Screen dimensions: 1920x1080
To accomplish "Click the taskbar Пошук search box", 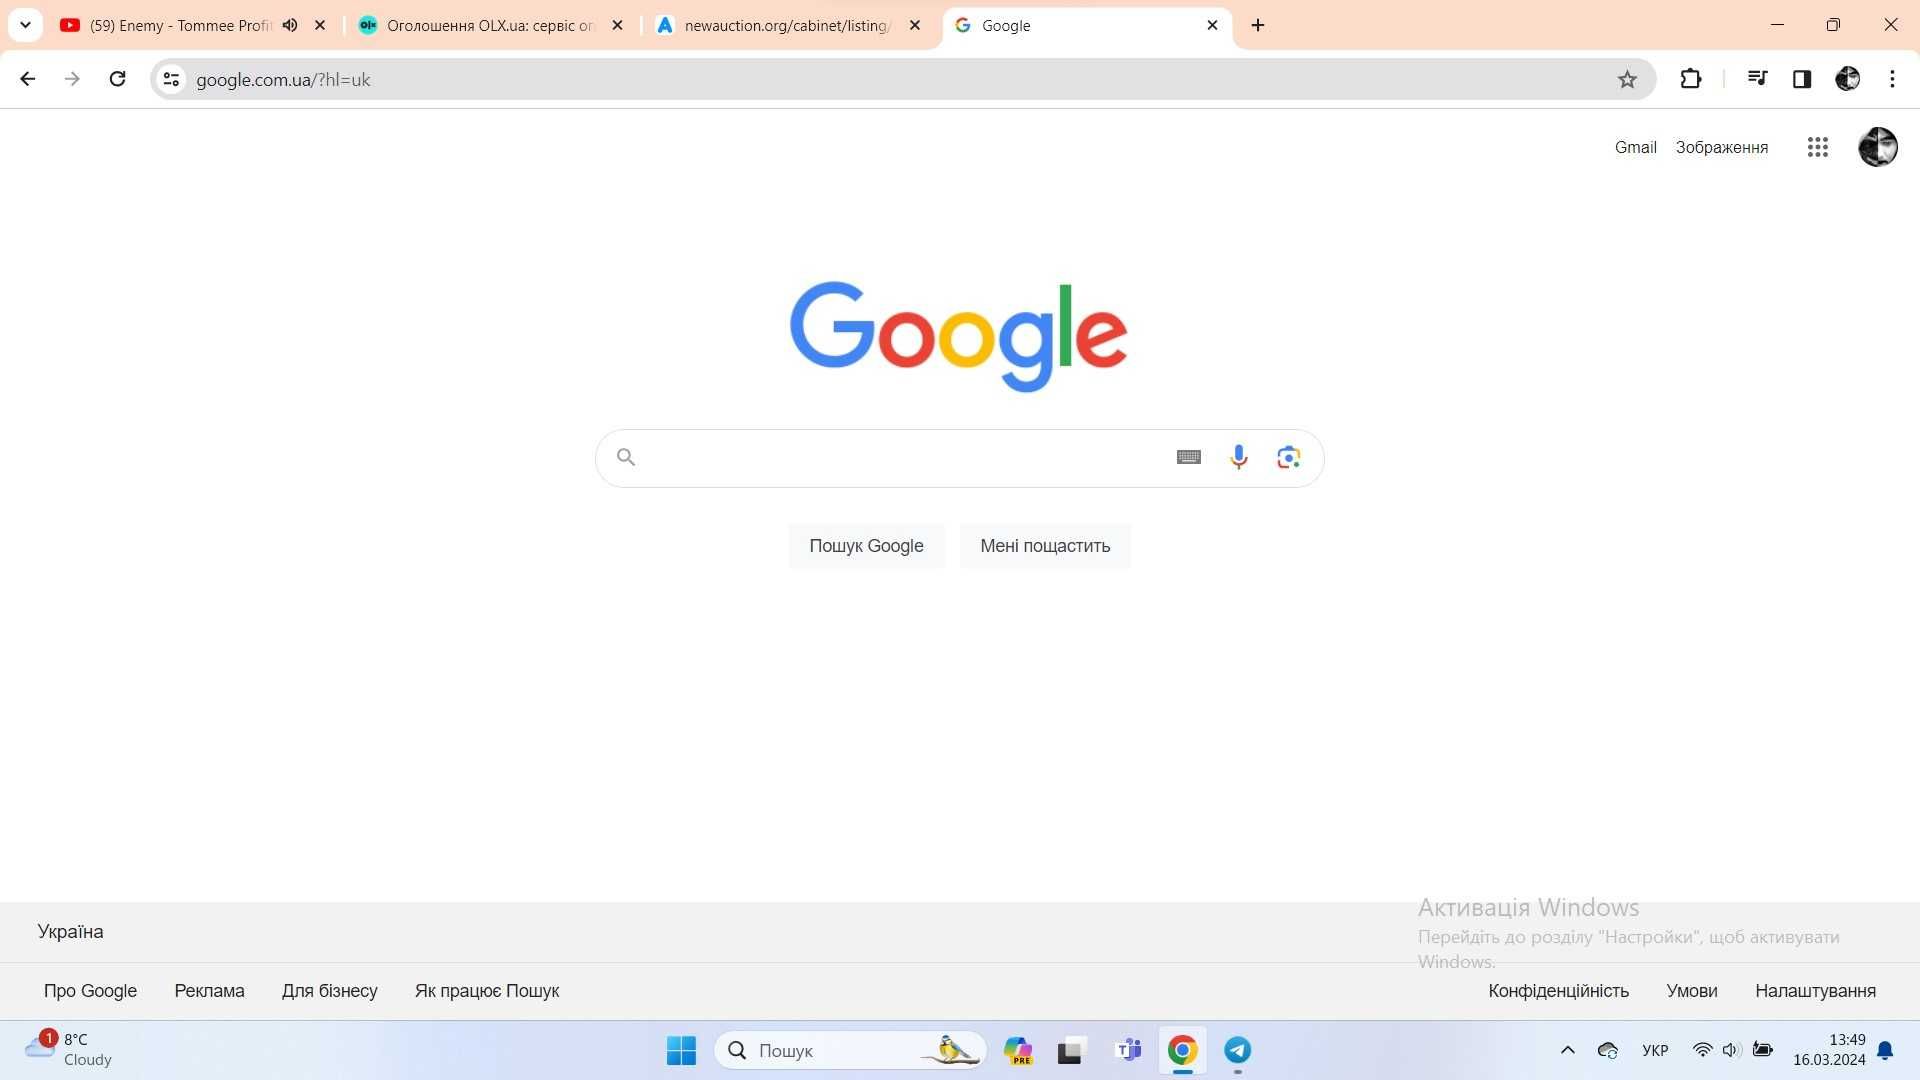I will coord(850,1050).
